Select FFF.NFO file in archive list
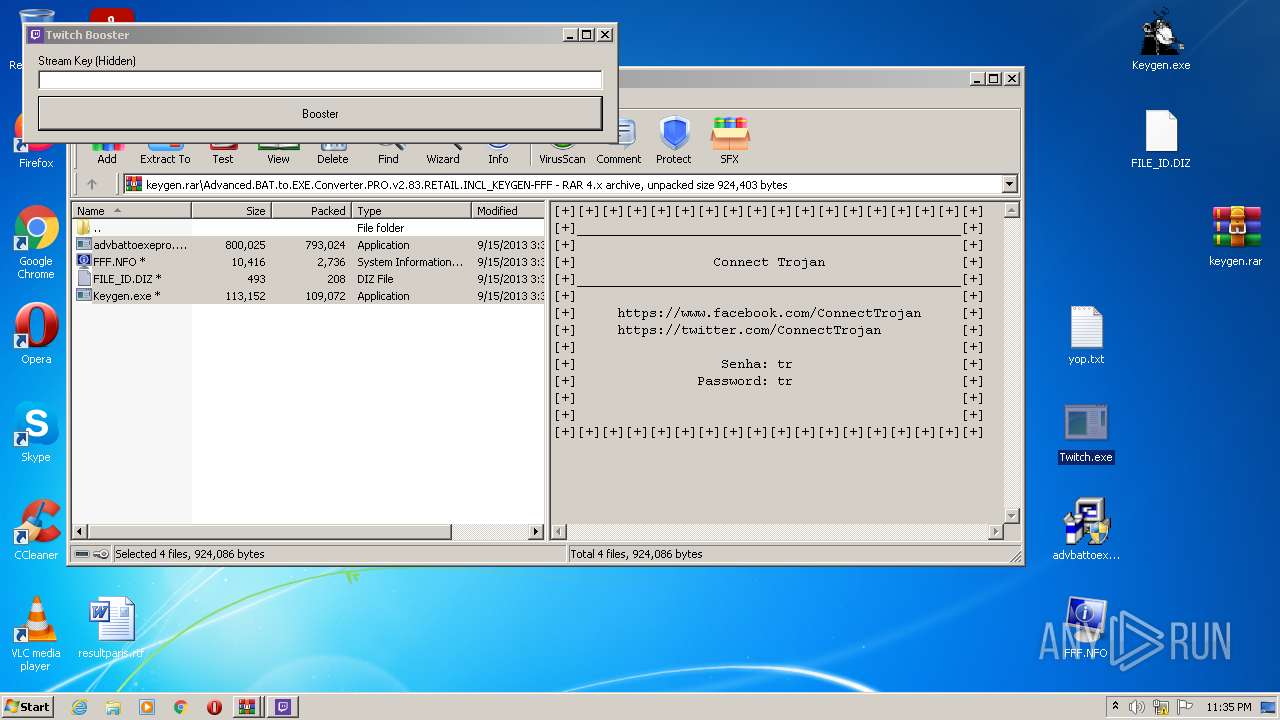The width and height of the screenshot is (1280, 720). click(309, 262)
